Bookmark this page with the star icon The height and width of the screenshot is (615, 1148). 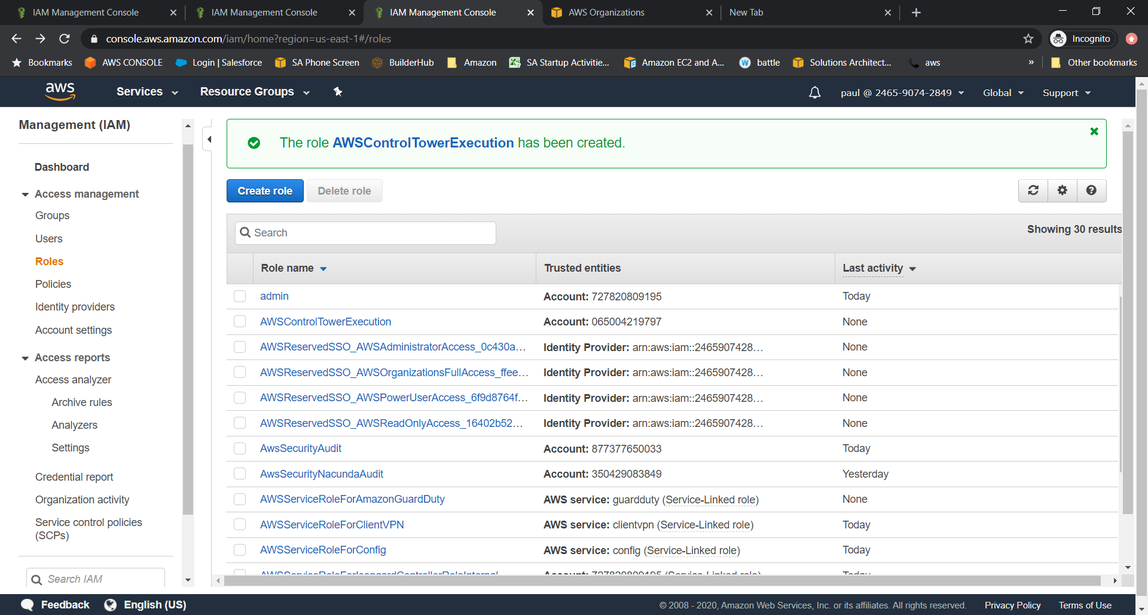click(1028, 39)
